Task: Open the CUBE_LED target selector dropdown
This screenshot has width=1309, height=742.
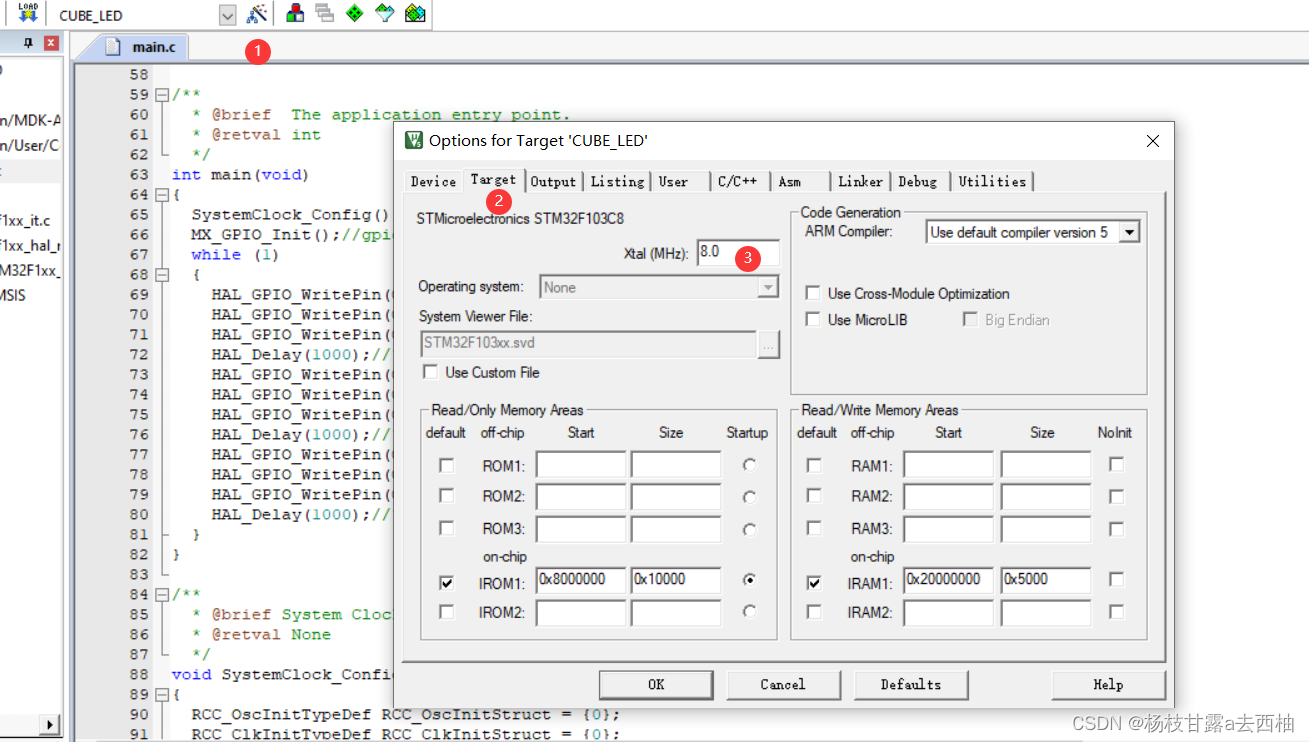Action: (227, 15)
